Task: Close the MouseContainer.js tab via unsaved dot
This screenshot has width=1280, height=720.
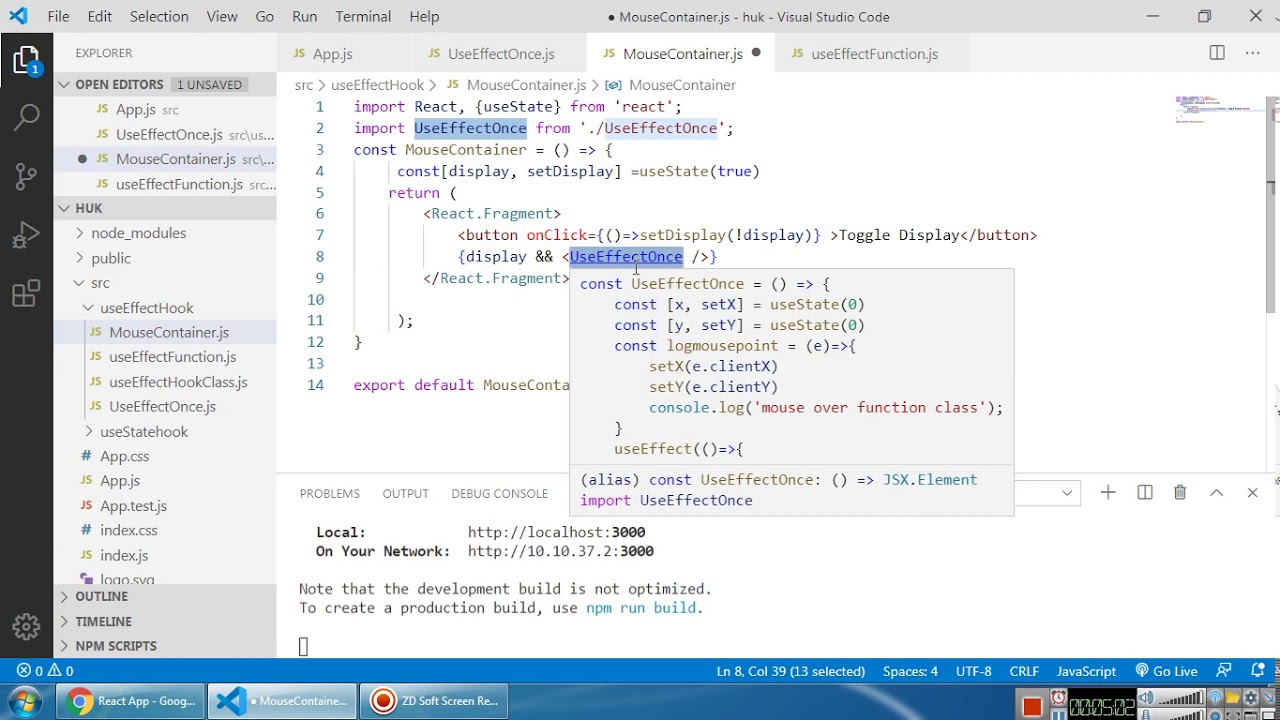Action: pyautogui.click(x=756, y=53)
